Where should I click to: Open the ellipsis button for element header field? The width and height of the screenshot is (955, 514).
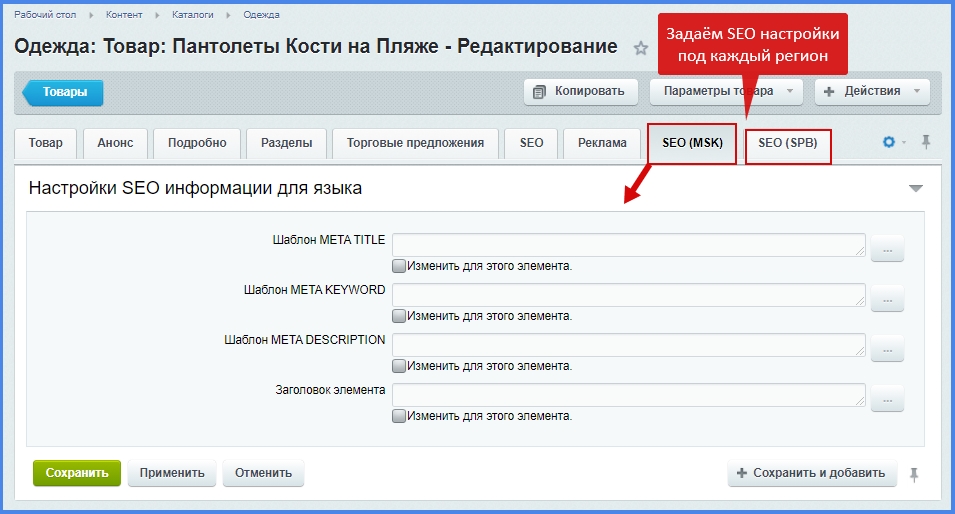887,398
